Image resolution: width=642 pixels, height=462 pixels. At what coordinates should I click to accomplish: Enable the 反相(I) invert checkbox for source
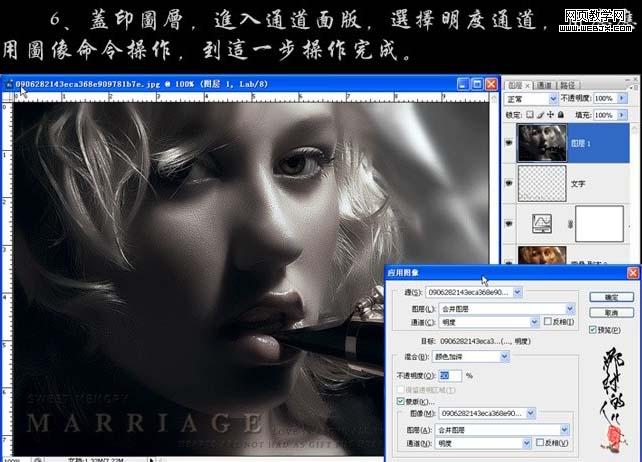548,322
